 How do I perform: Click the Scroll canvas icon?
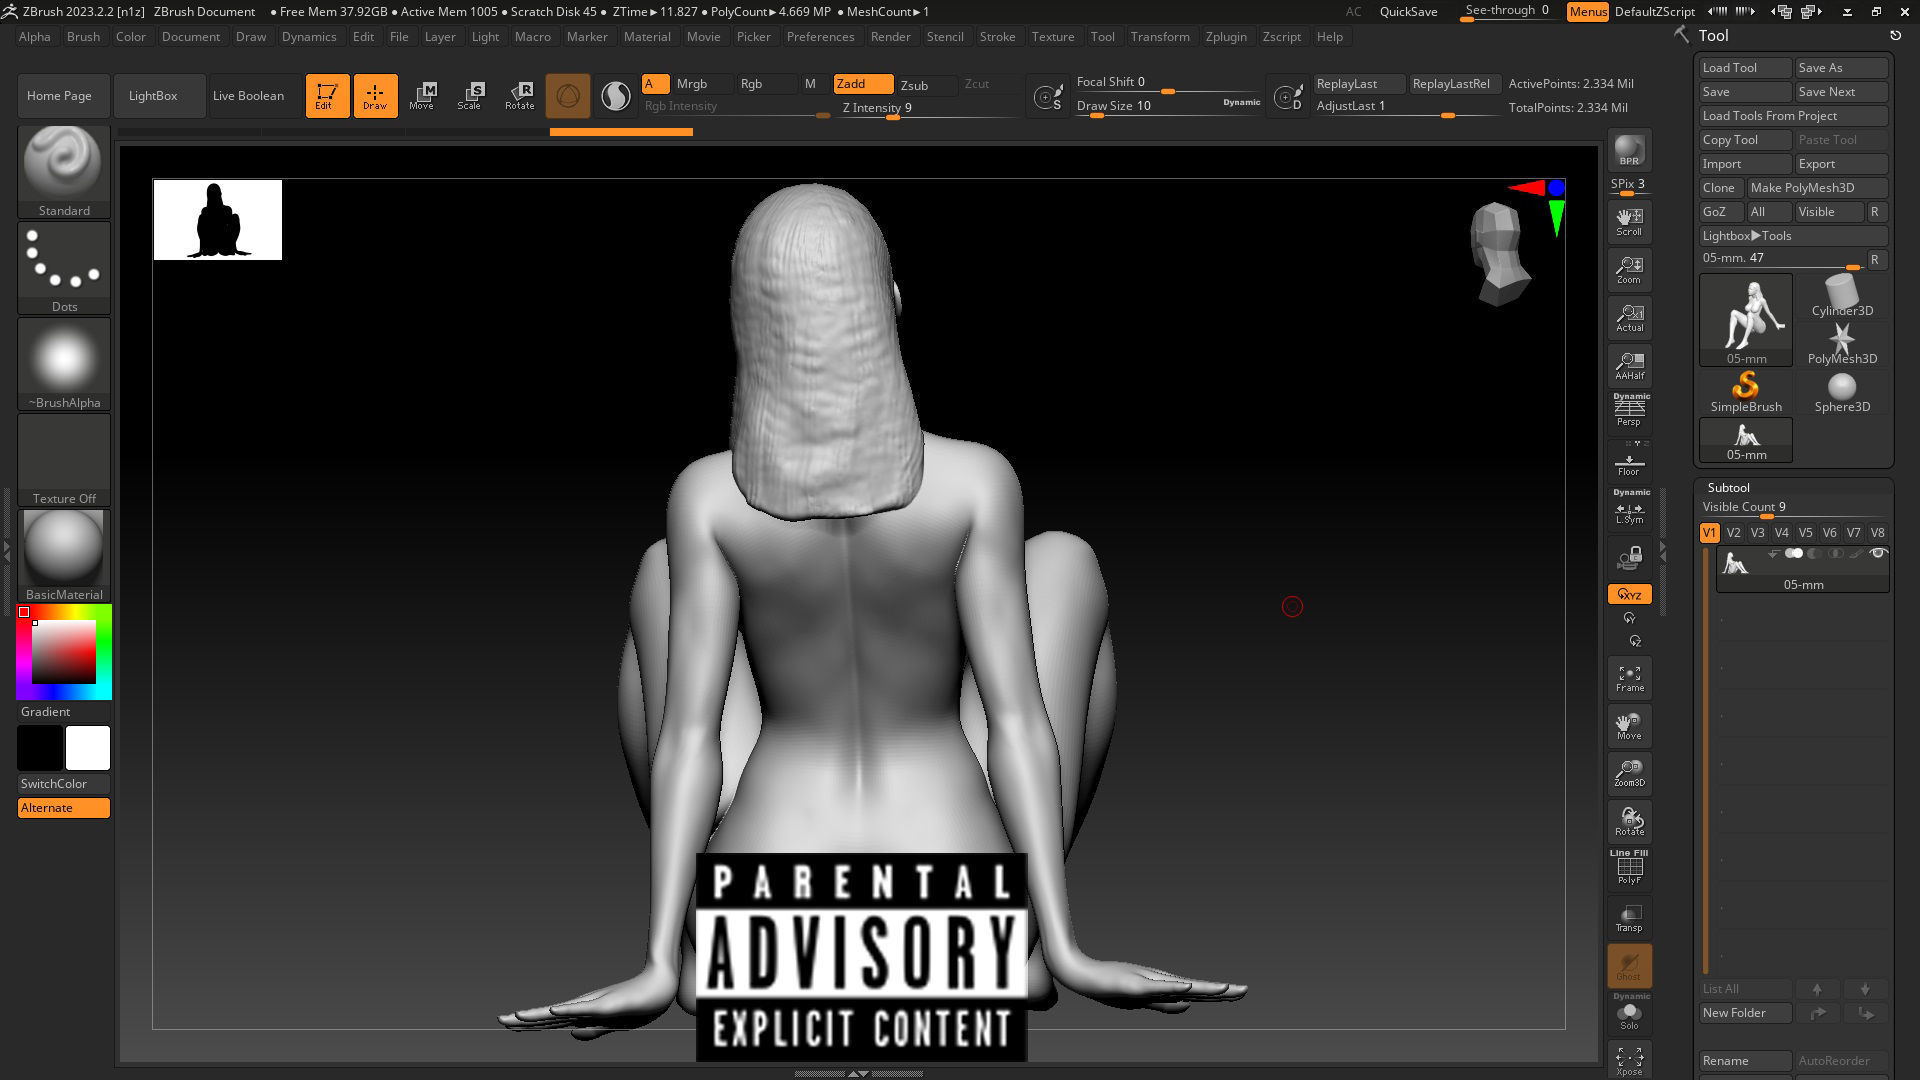pos(1629,222)
